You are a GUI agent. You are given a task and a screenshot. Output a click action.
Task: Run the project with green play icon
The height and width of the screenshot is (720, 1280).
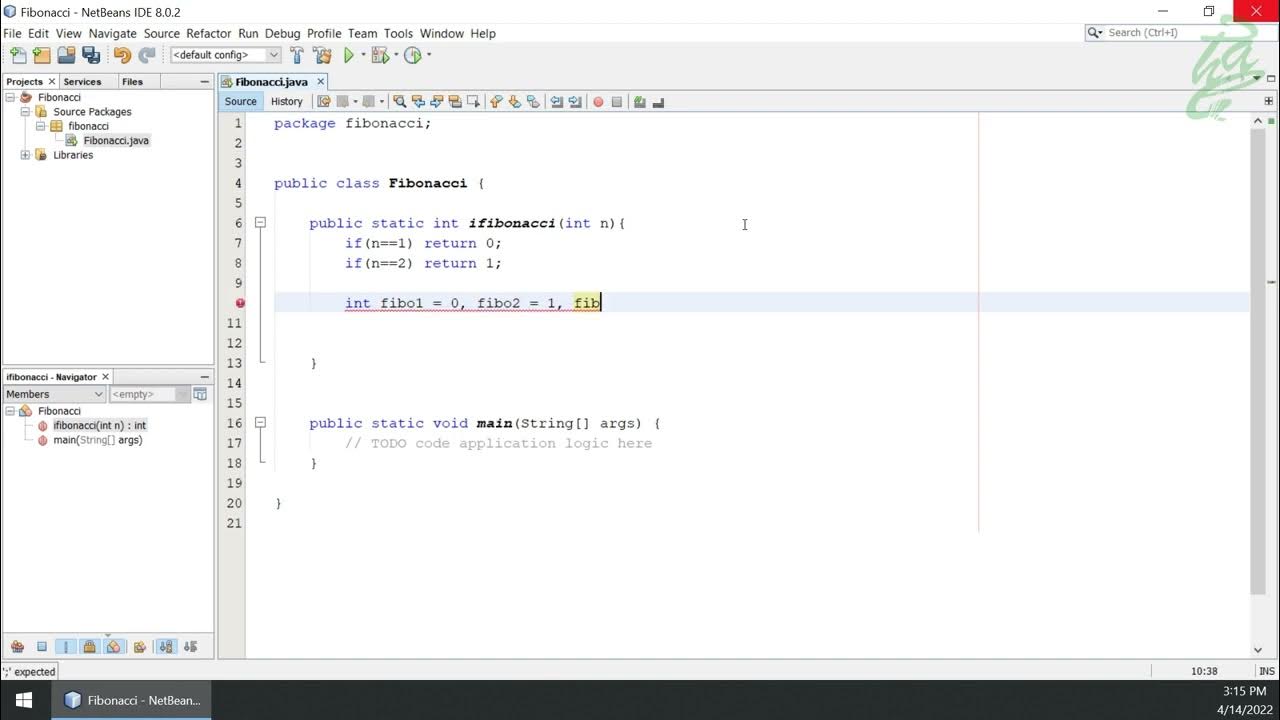click(349, 55)
